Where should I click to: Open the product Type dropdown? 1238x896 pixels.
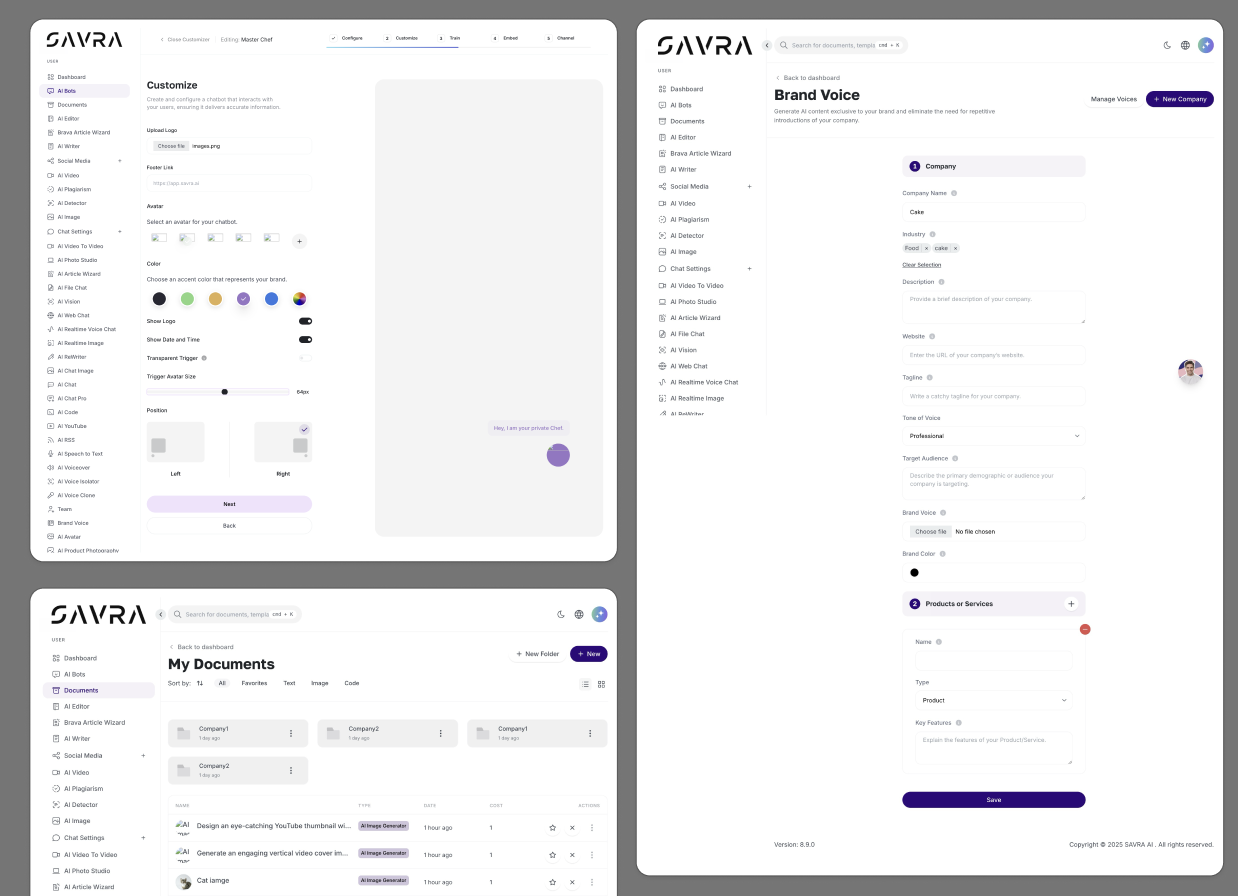click(x=993, y=700)
